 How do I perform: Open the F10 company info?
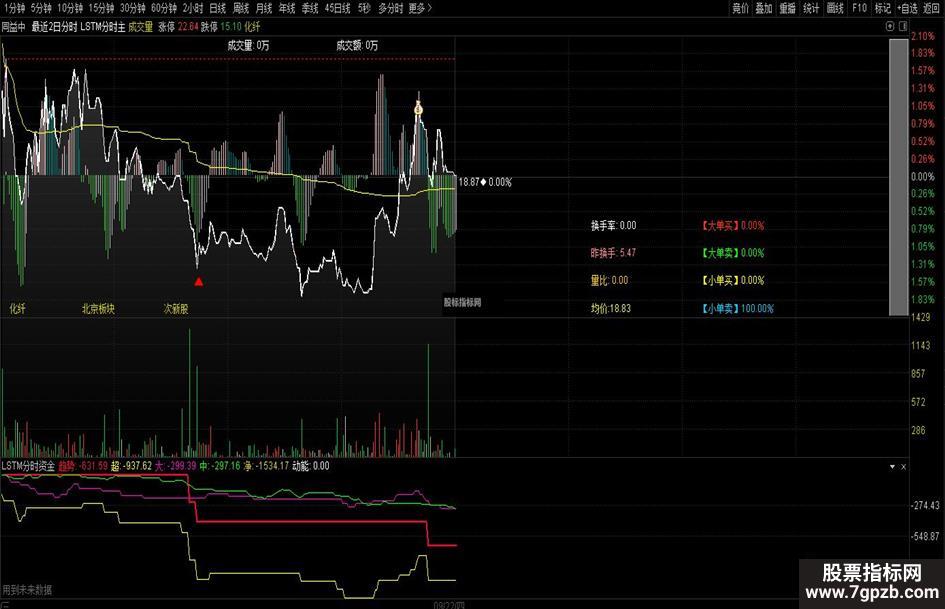pos(859,8)
